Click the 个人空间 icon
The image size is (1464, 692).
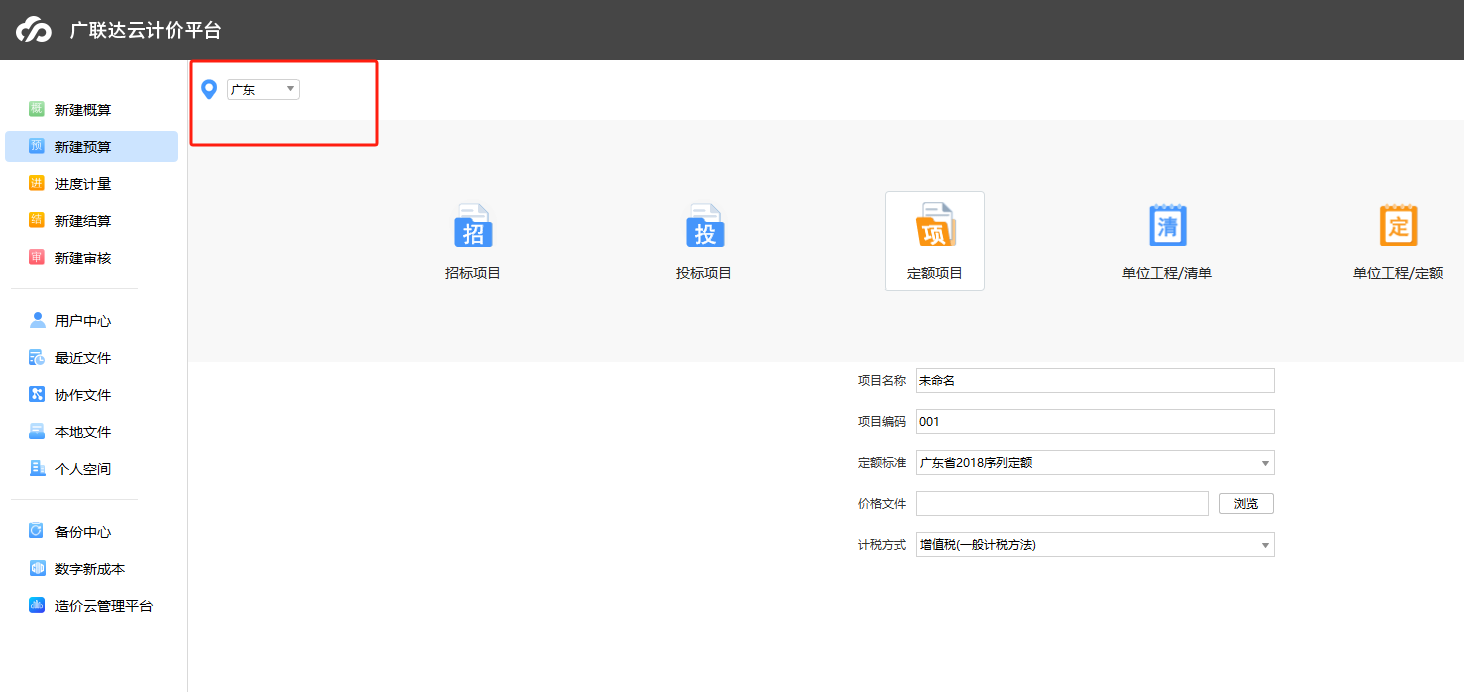tap(37, 468)
